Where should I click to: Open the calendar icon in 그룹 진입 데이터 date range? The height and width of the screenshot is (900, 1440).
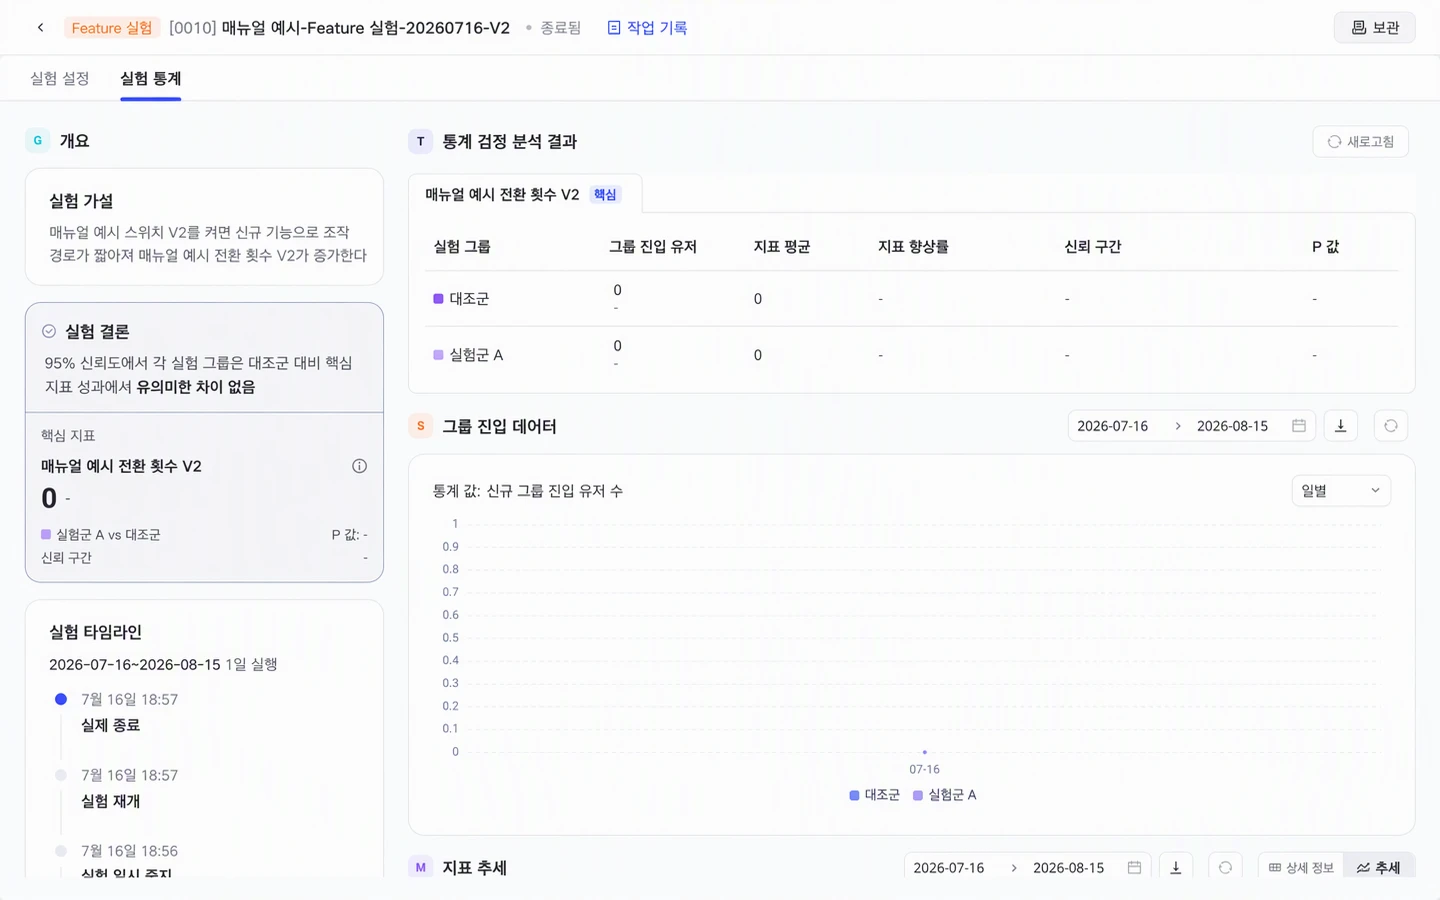(1298, 426)
